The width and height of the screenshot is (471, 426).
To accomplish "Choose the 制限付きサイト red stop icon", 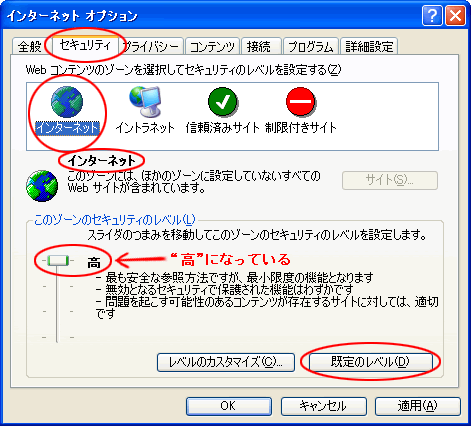I will [301, 102].
